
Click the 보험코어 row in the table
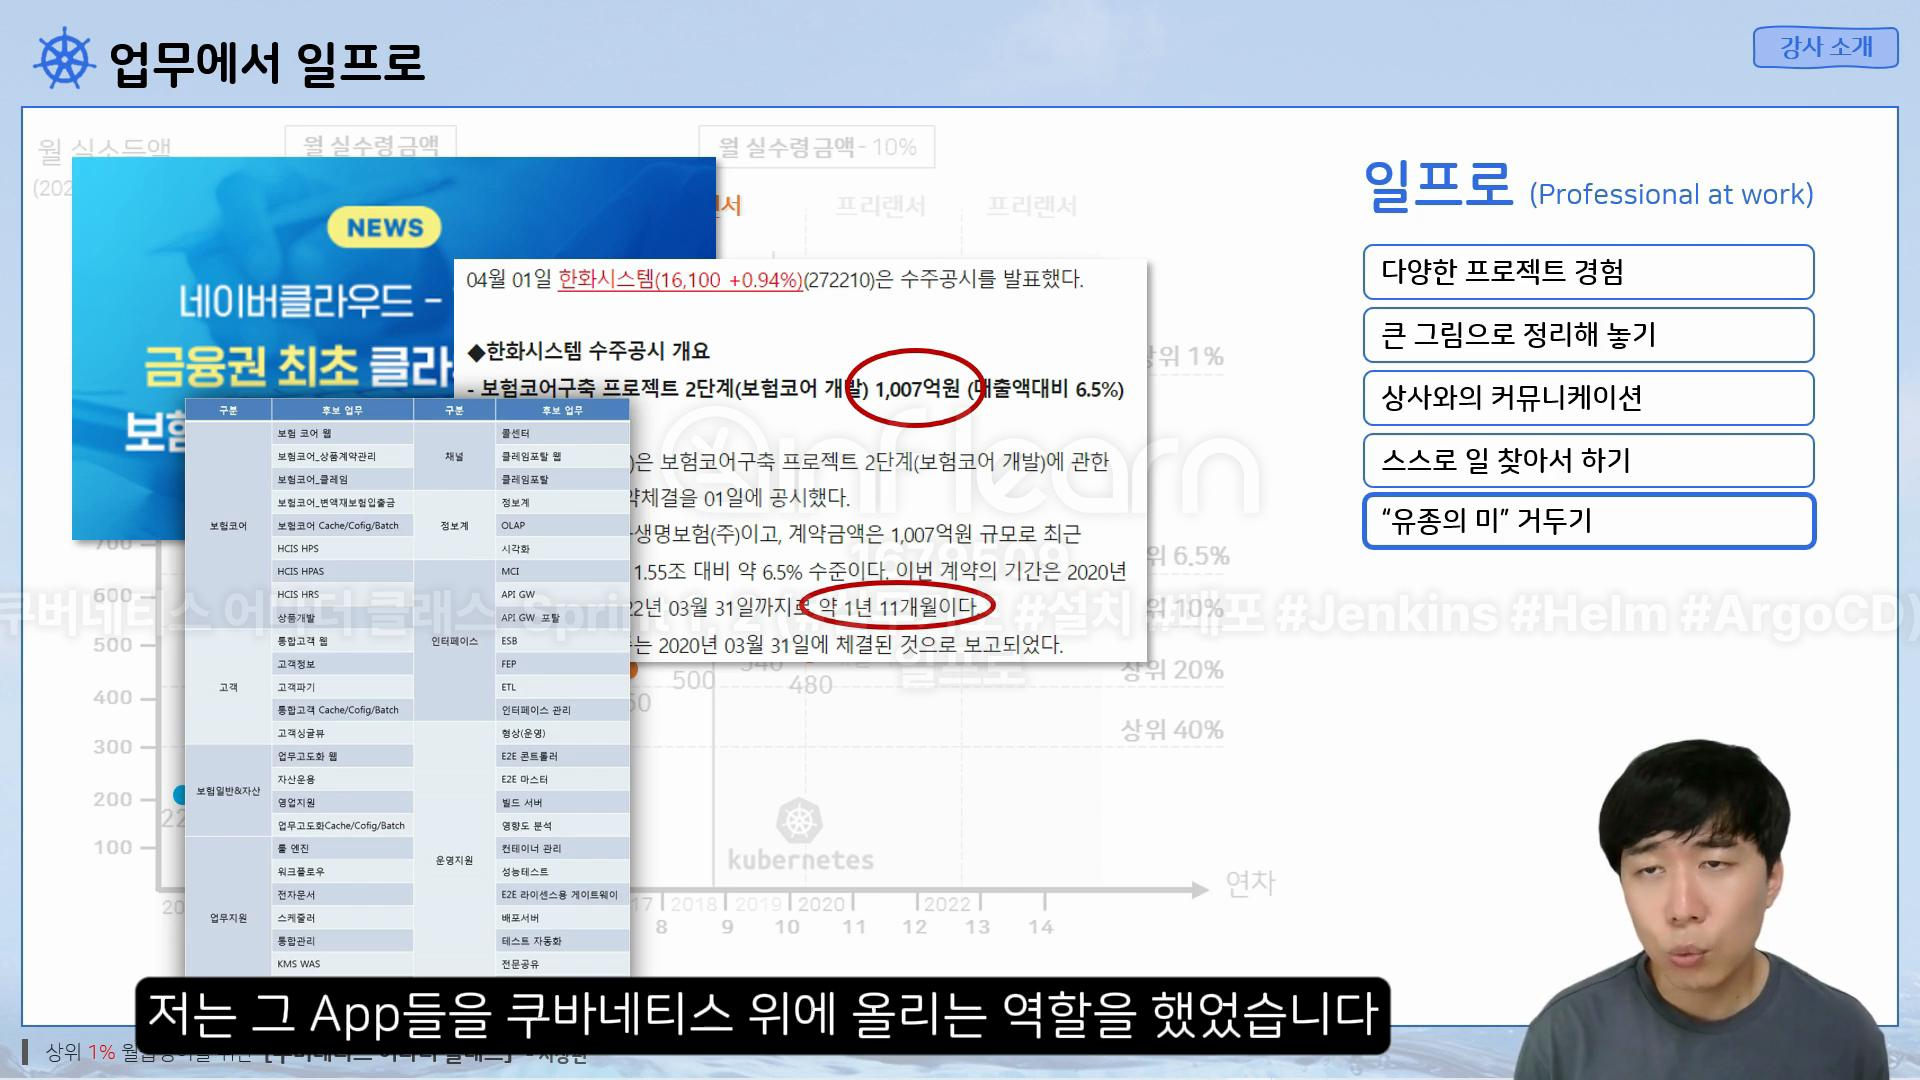tap(228, 525)
